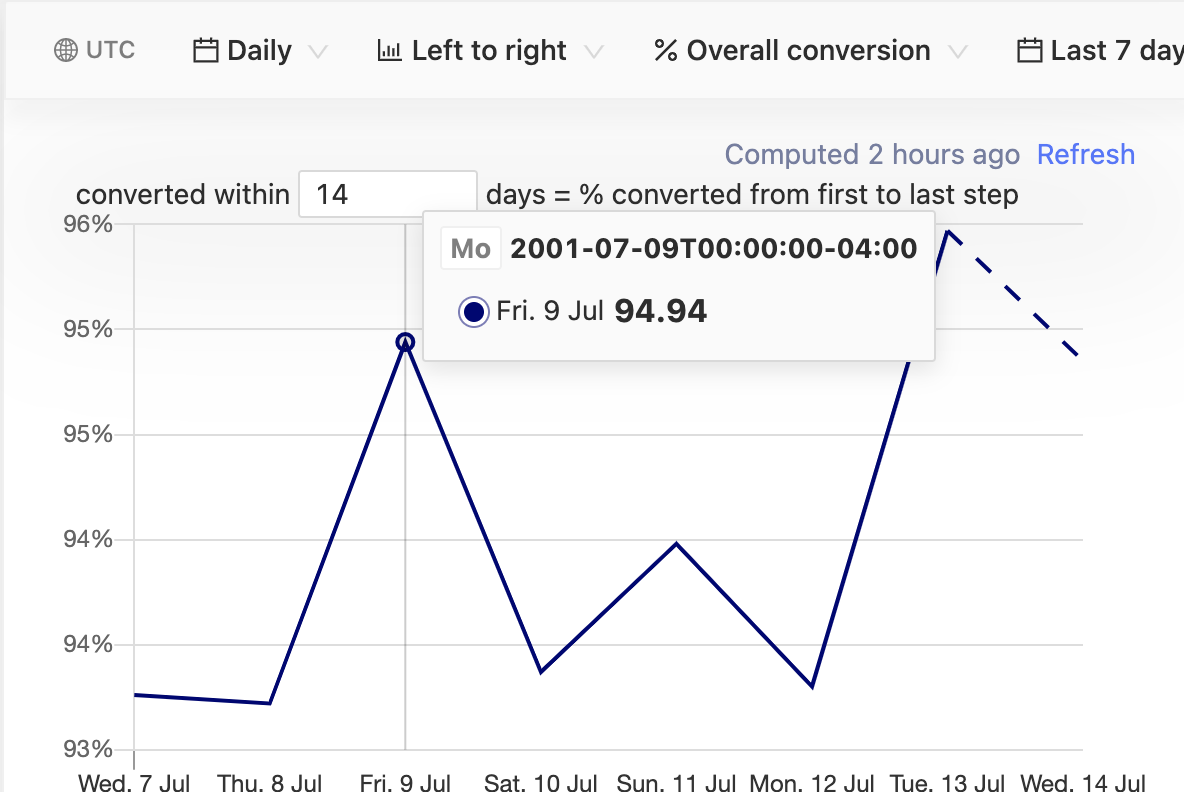
Task: Click the UTC globe icon
Action: pyautogui.click(x=66, y=51)
